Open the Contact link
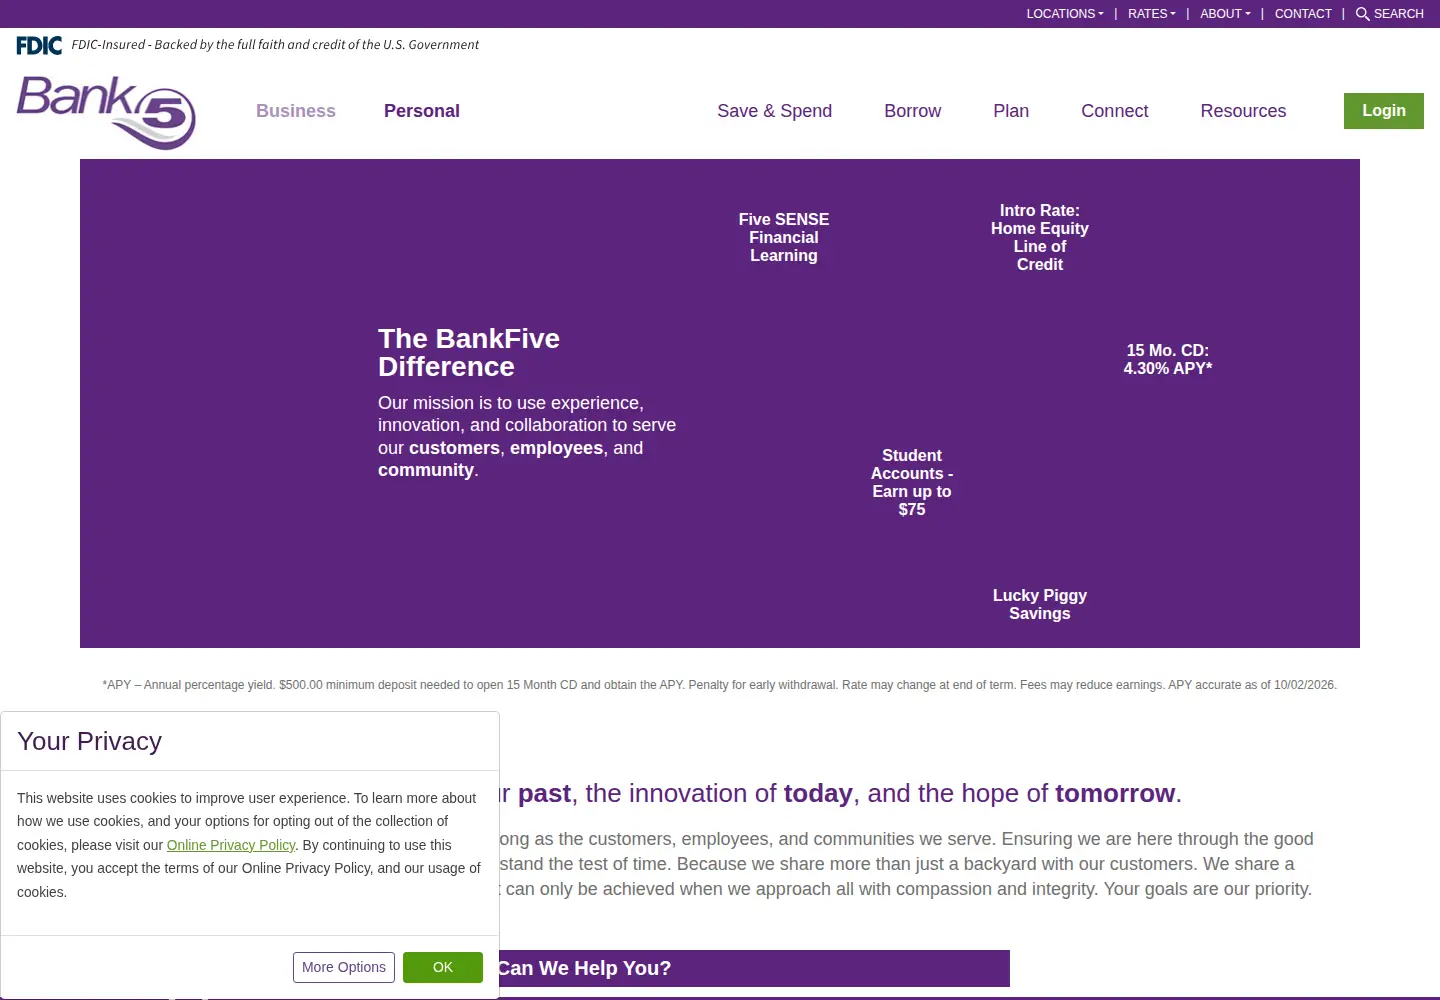 1303,14
